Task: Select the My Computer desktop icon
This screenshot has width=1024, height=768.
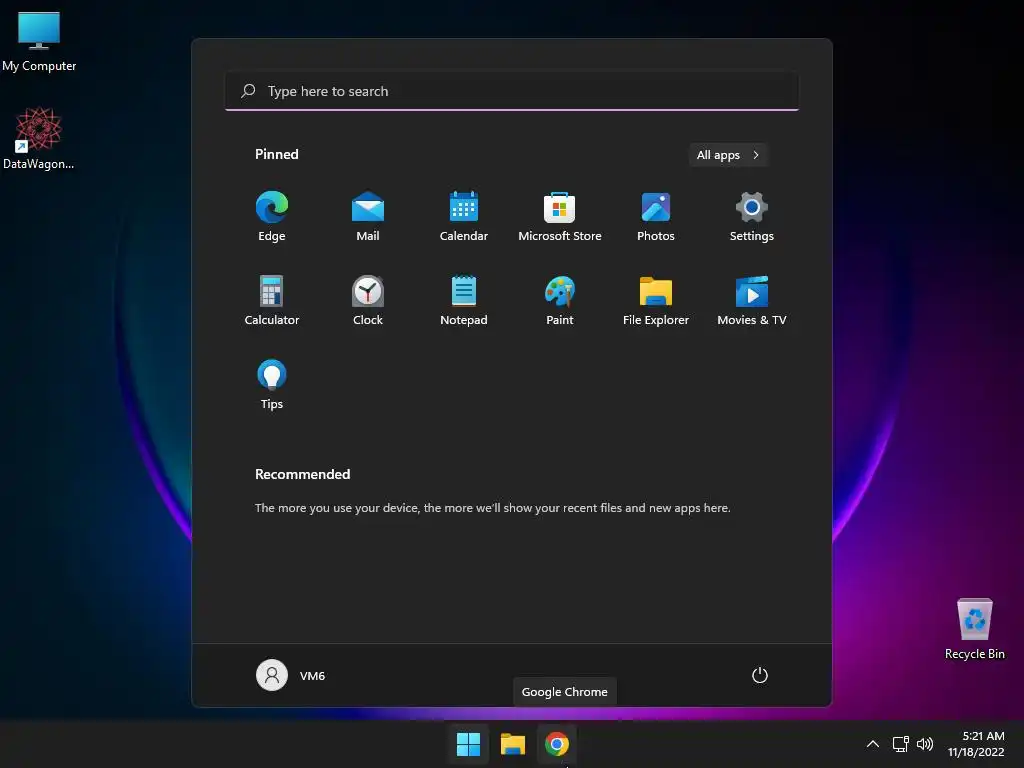Action: (39, 41)
